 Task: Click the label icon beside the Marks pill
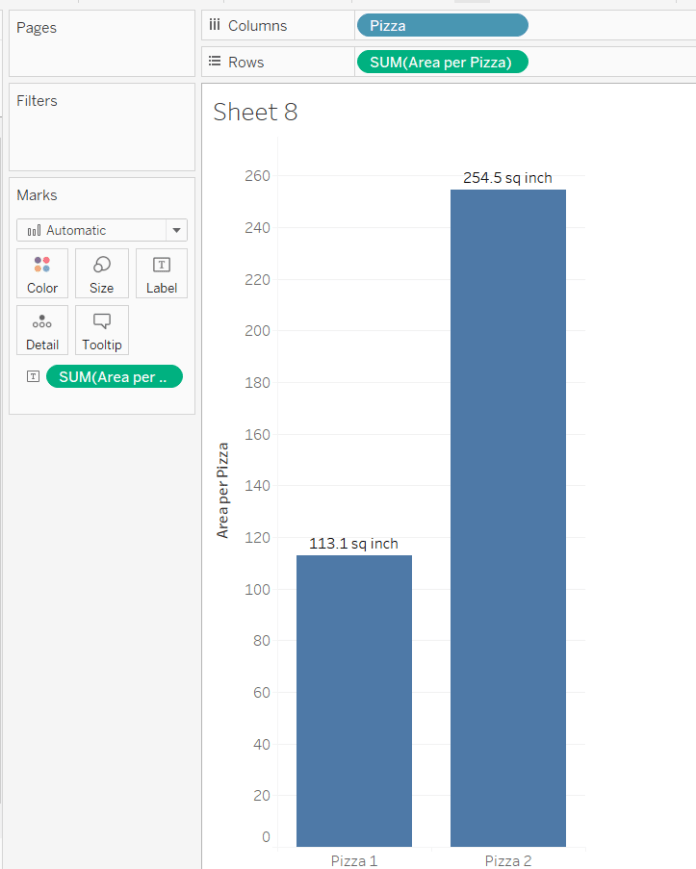33,376
